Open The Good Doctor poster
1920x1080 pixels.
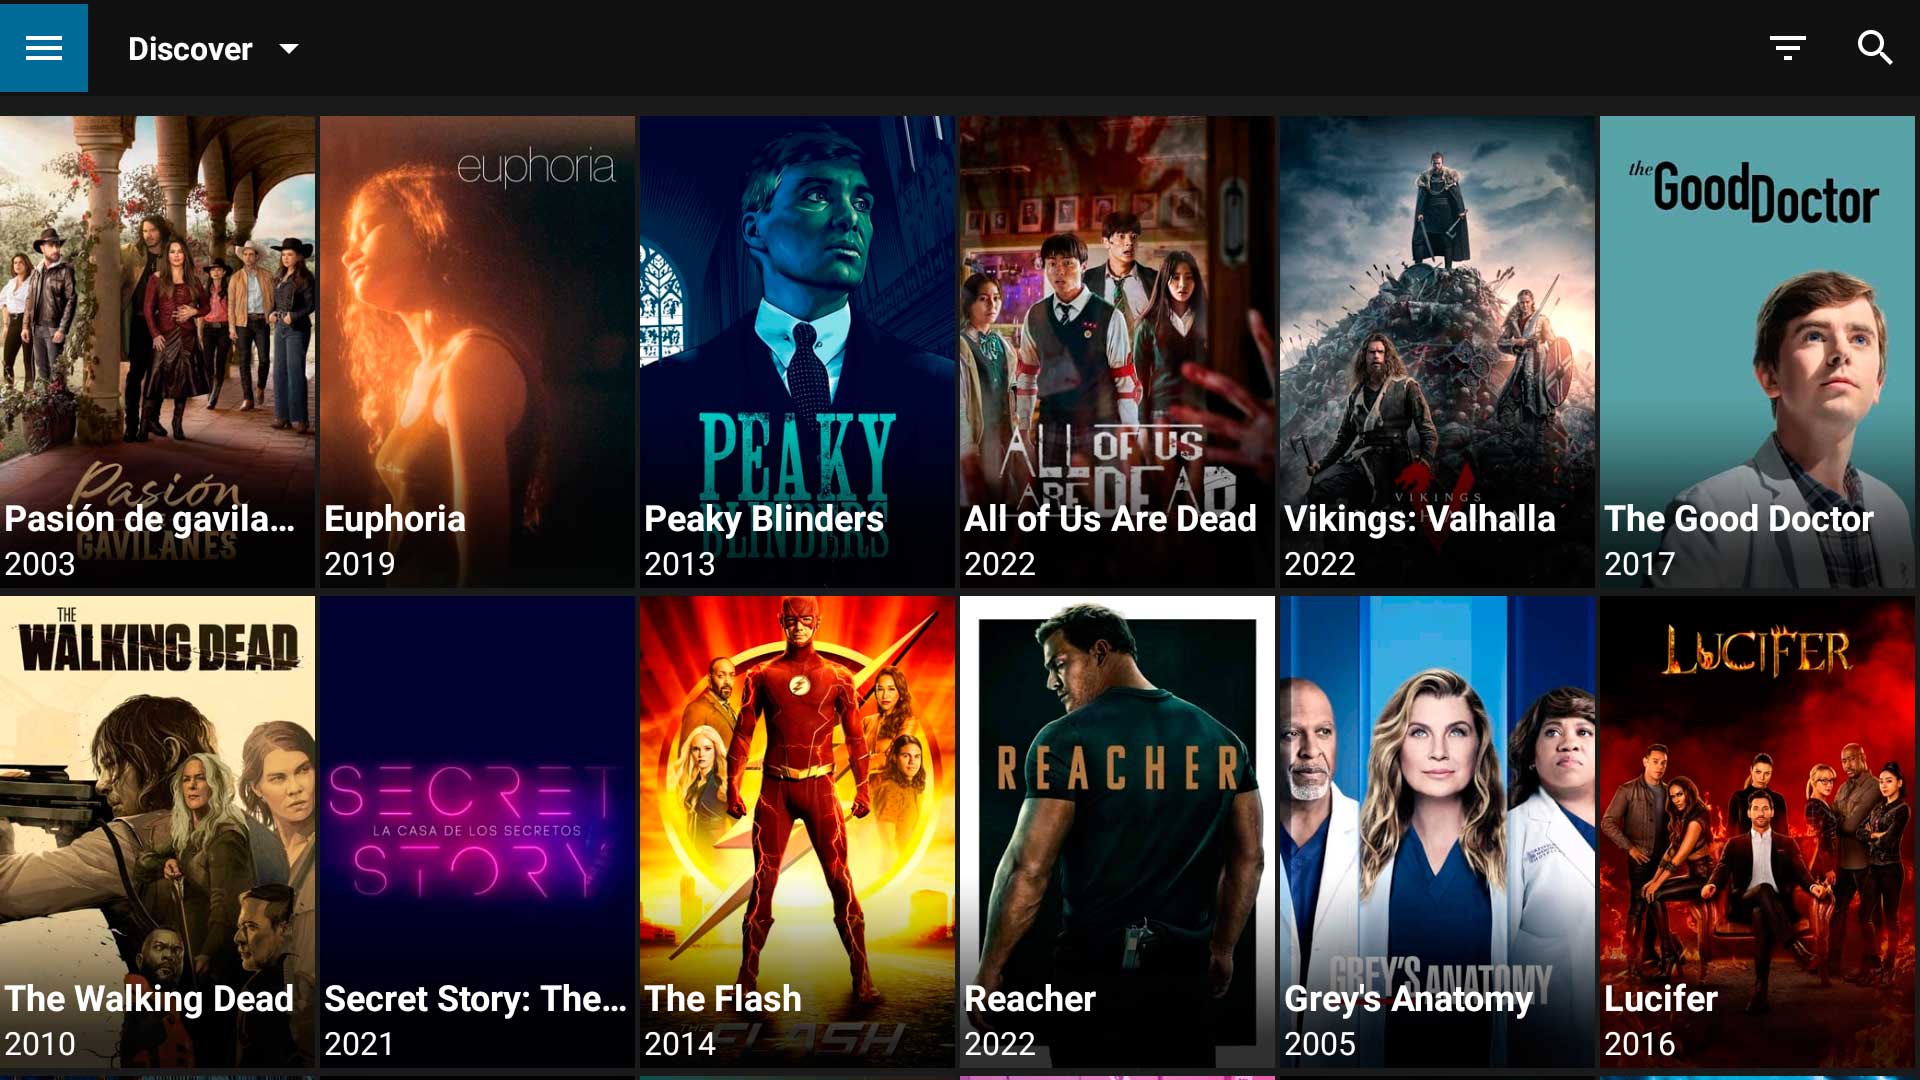coord(1757,352)
